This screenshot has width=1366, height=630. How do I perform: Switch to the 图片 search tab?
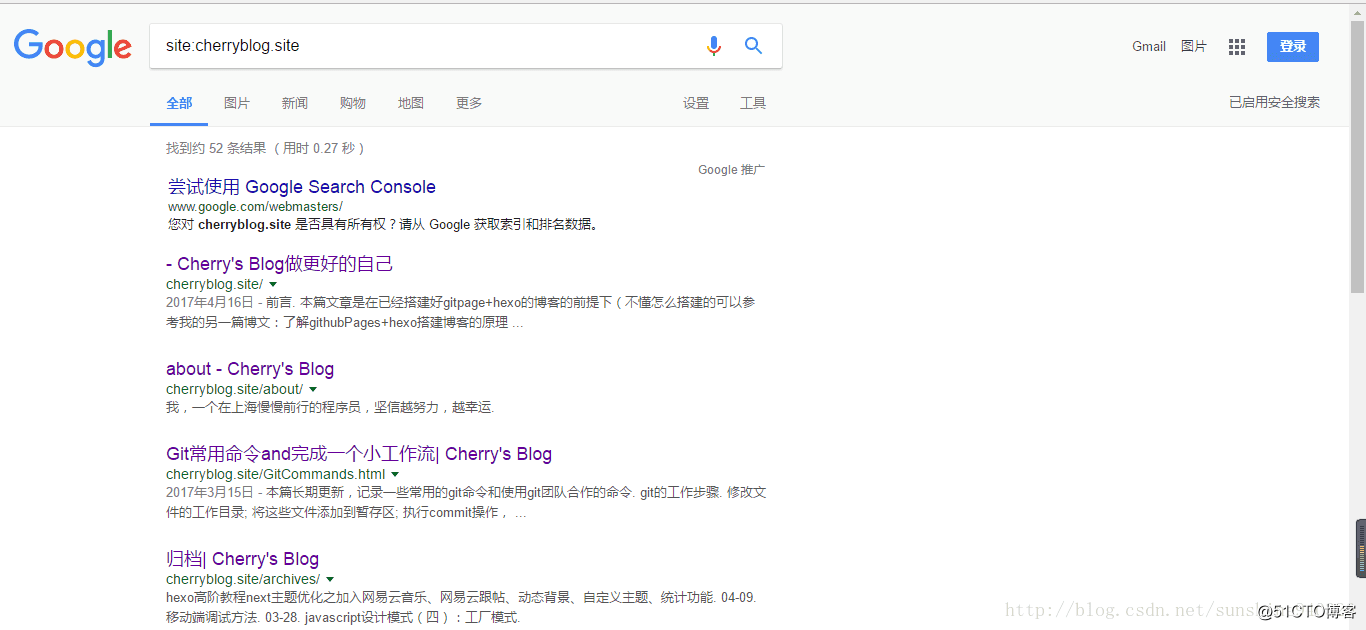click(237, 103)
